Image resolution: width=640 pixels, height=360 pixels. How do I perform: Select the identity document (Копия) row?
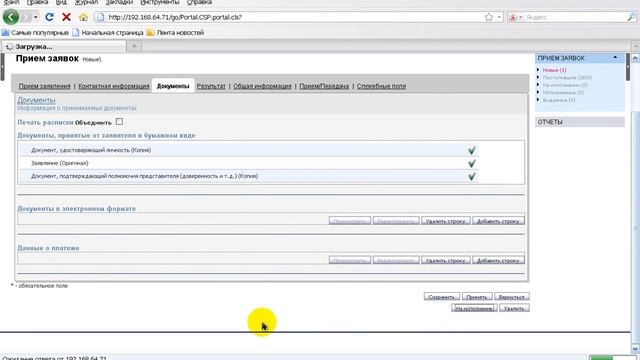pyautogui.click(x=248, y=150)
